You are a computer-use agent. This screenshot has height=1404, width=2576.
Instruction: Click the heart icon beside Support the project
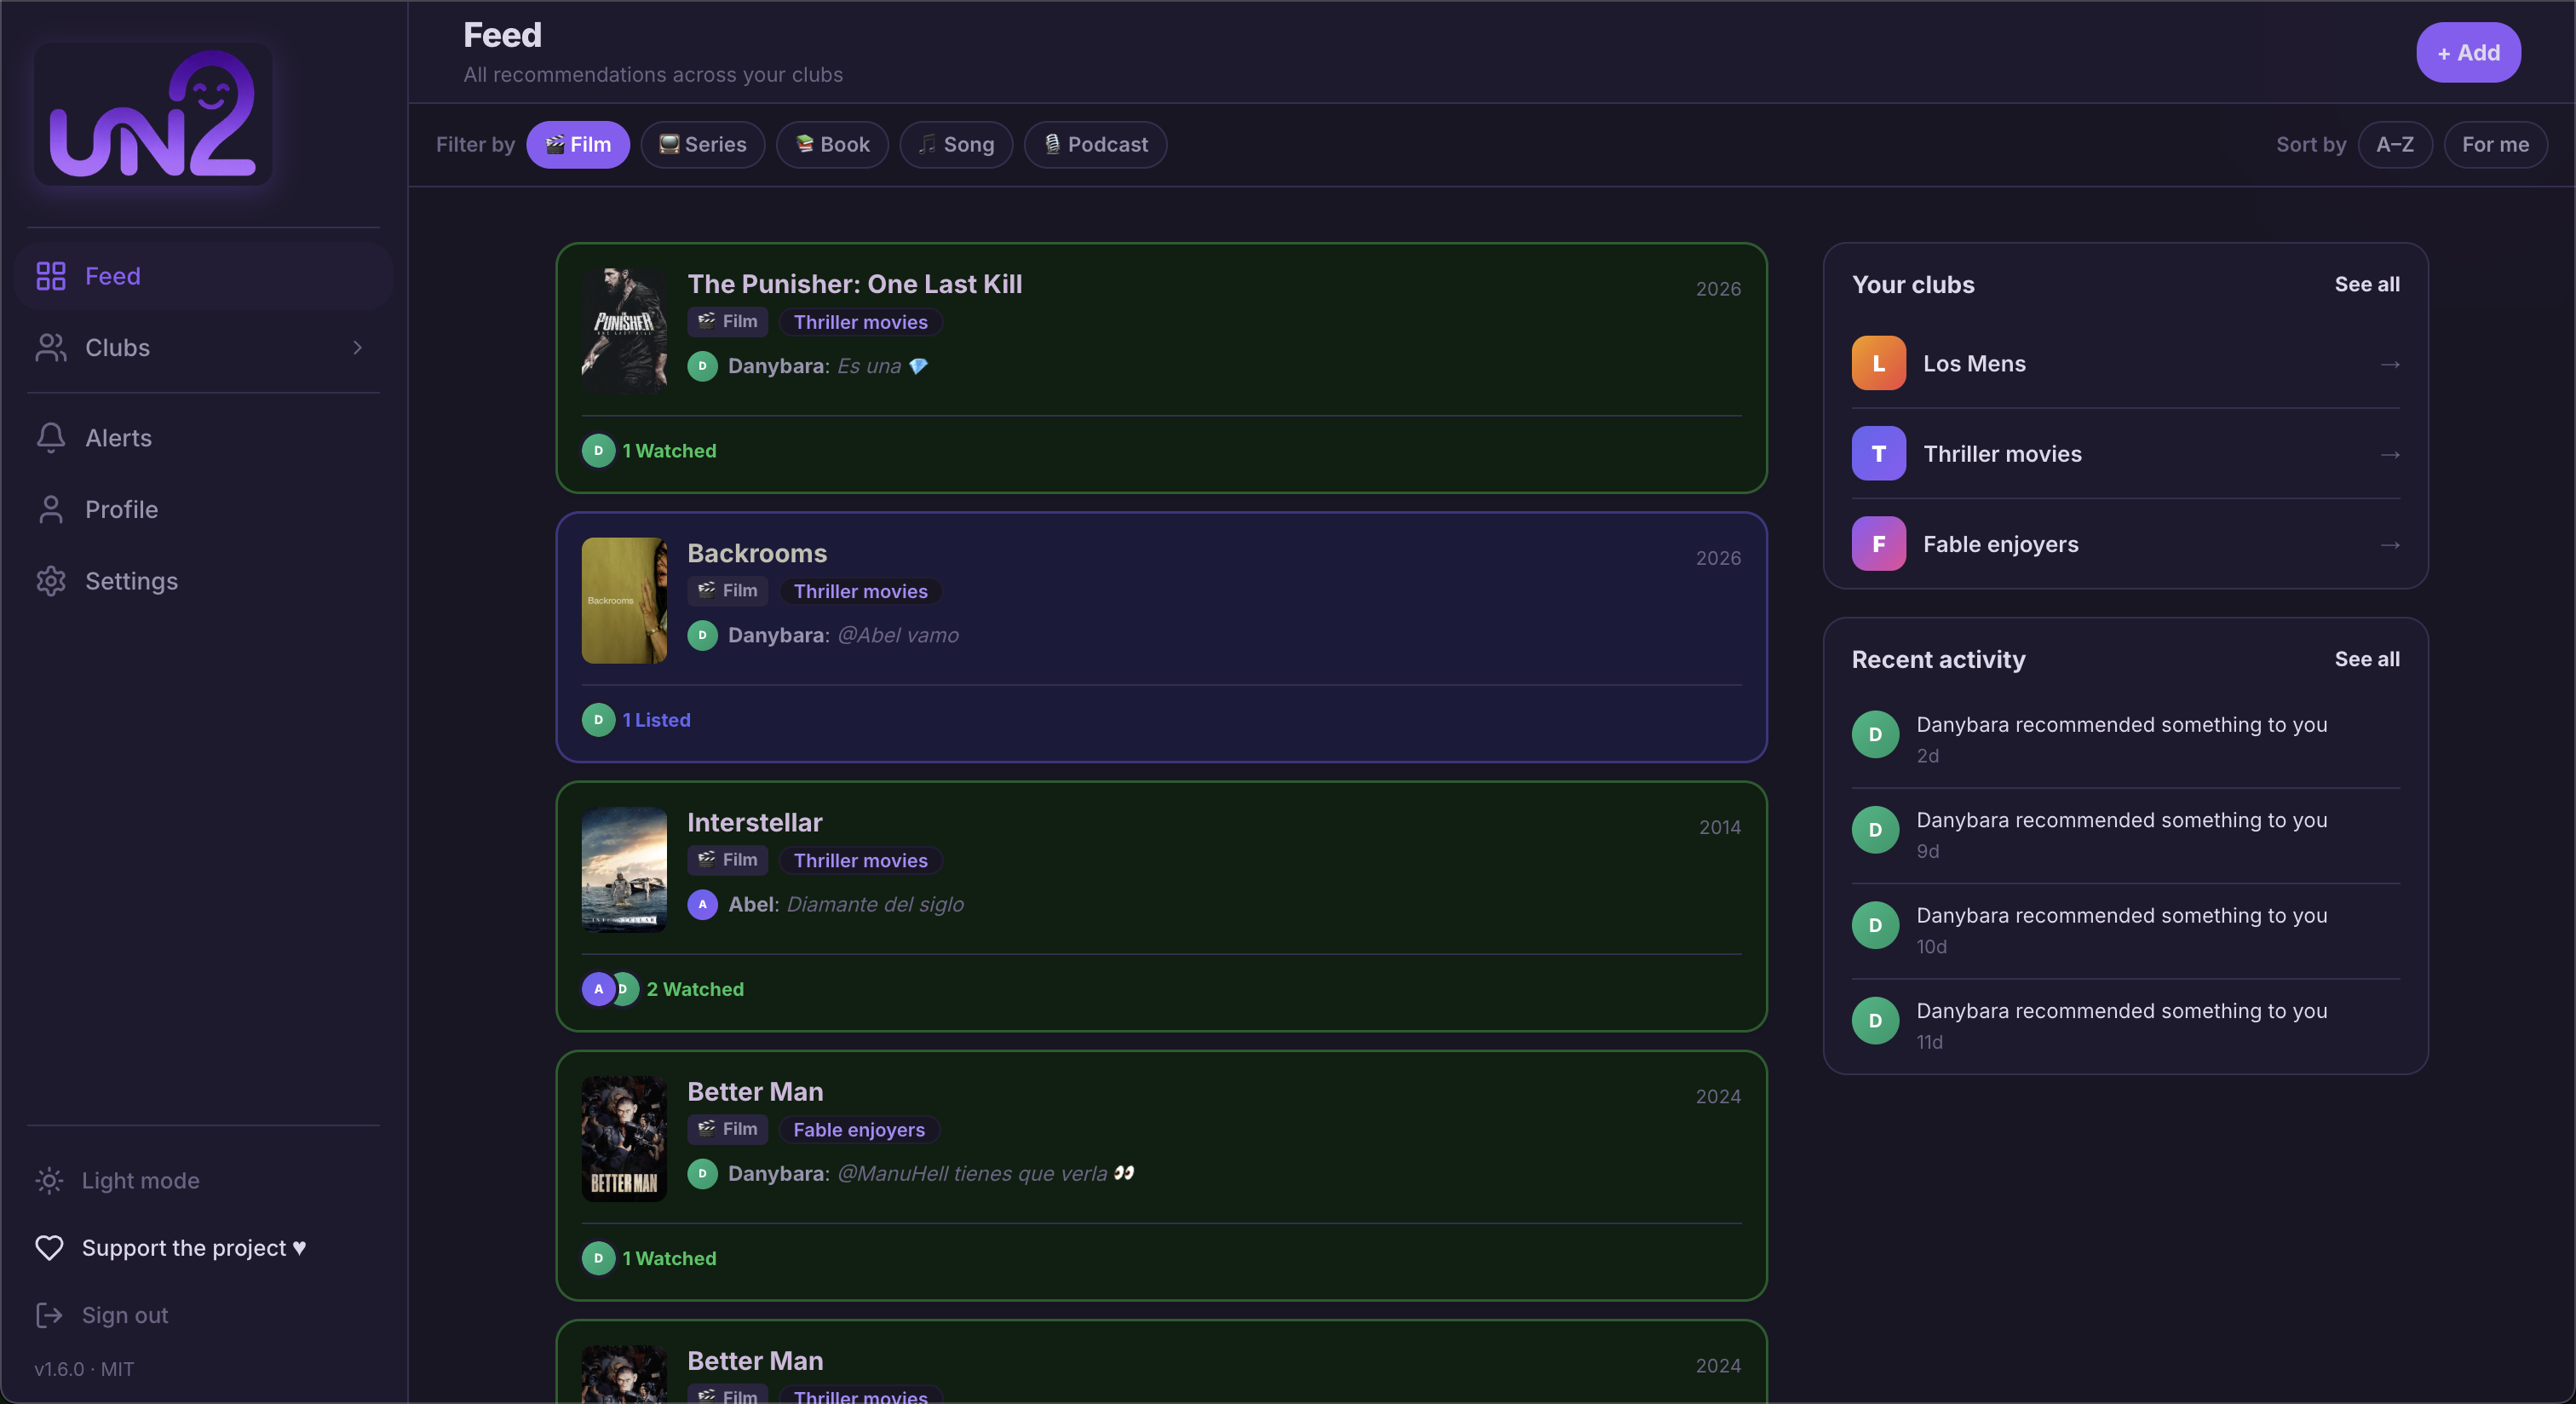pos(49,1248)
